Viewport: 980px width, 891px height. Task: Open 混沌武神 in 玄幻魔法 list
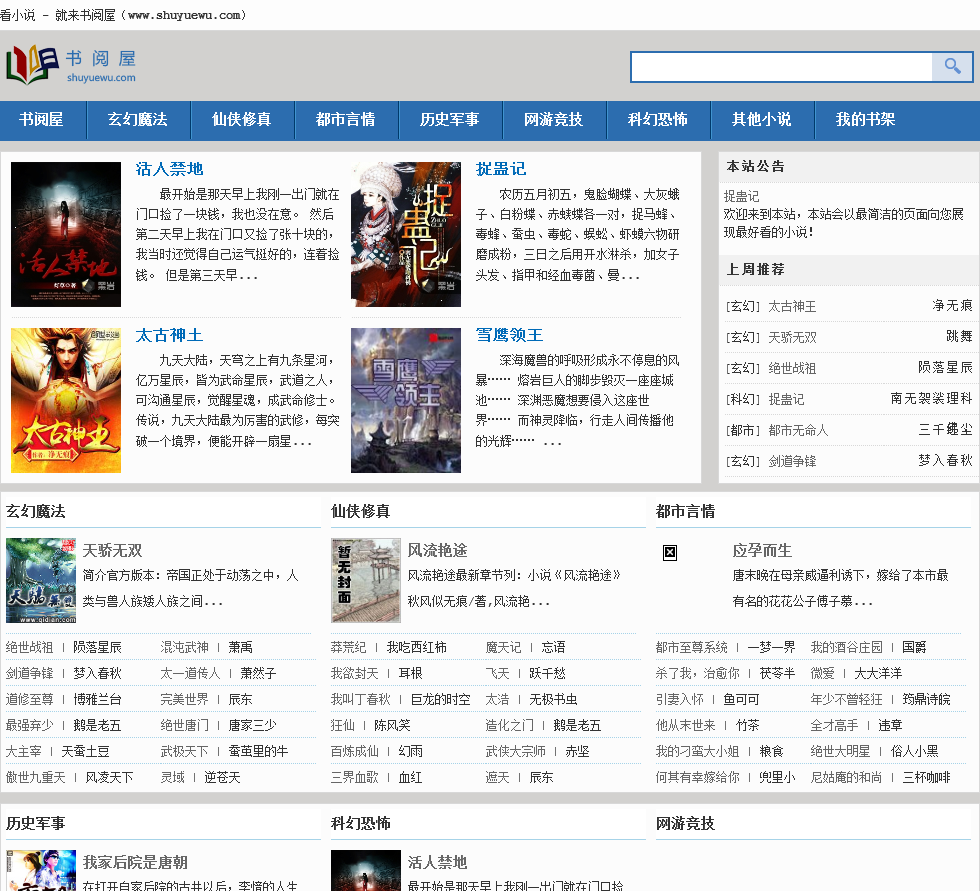(184, 647)
